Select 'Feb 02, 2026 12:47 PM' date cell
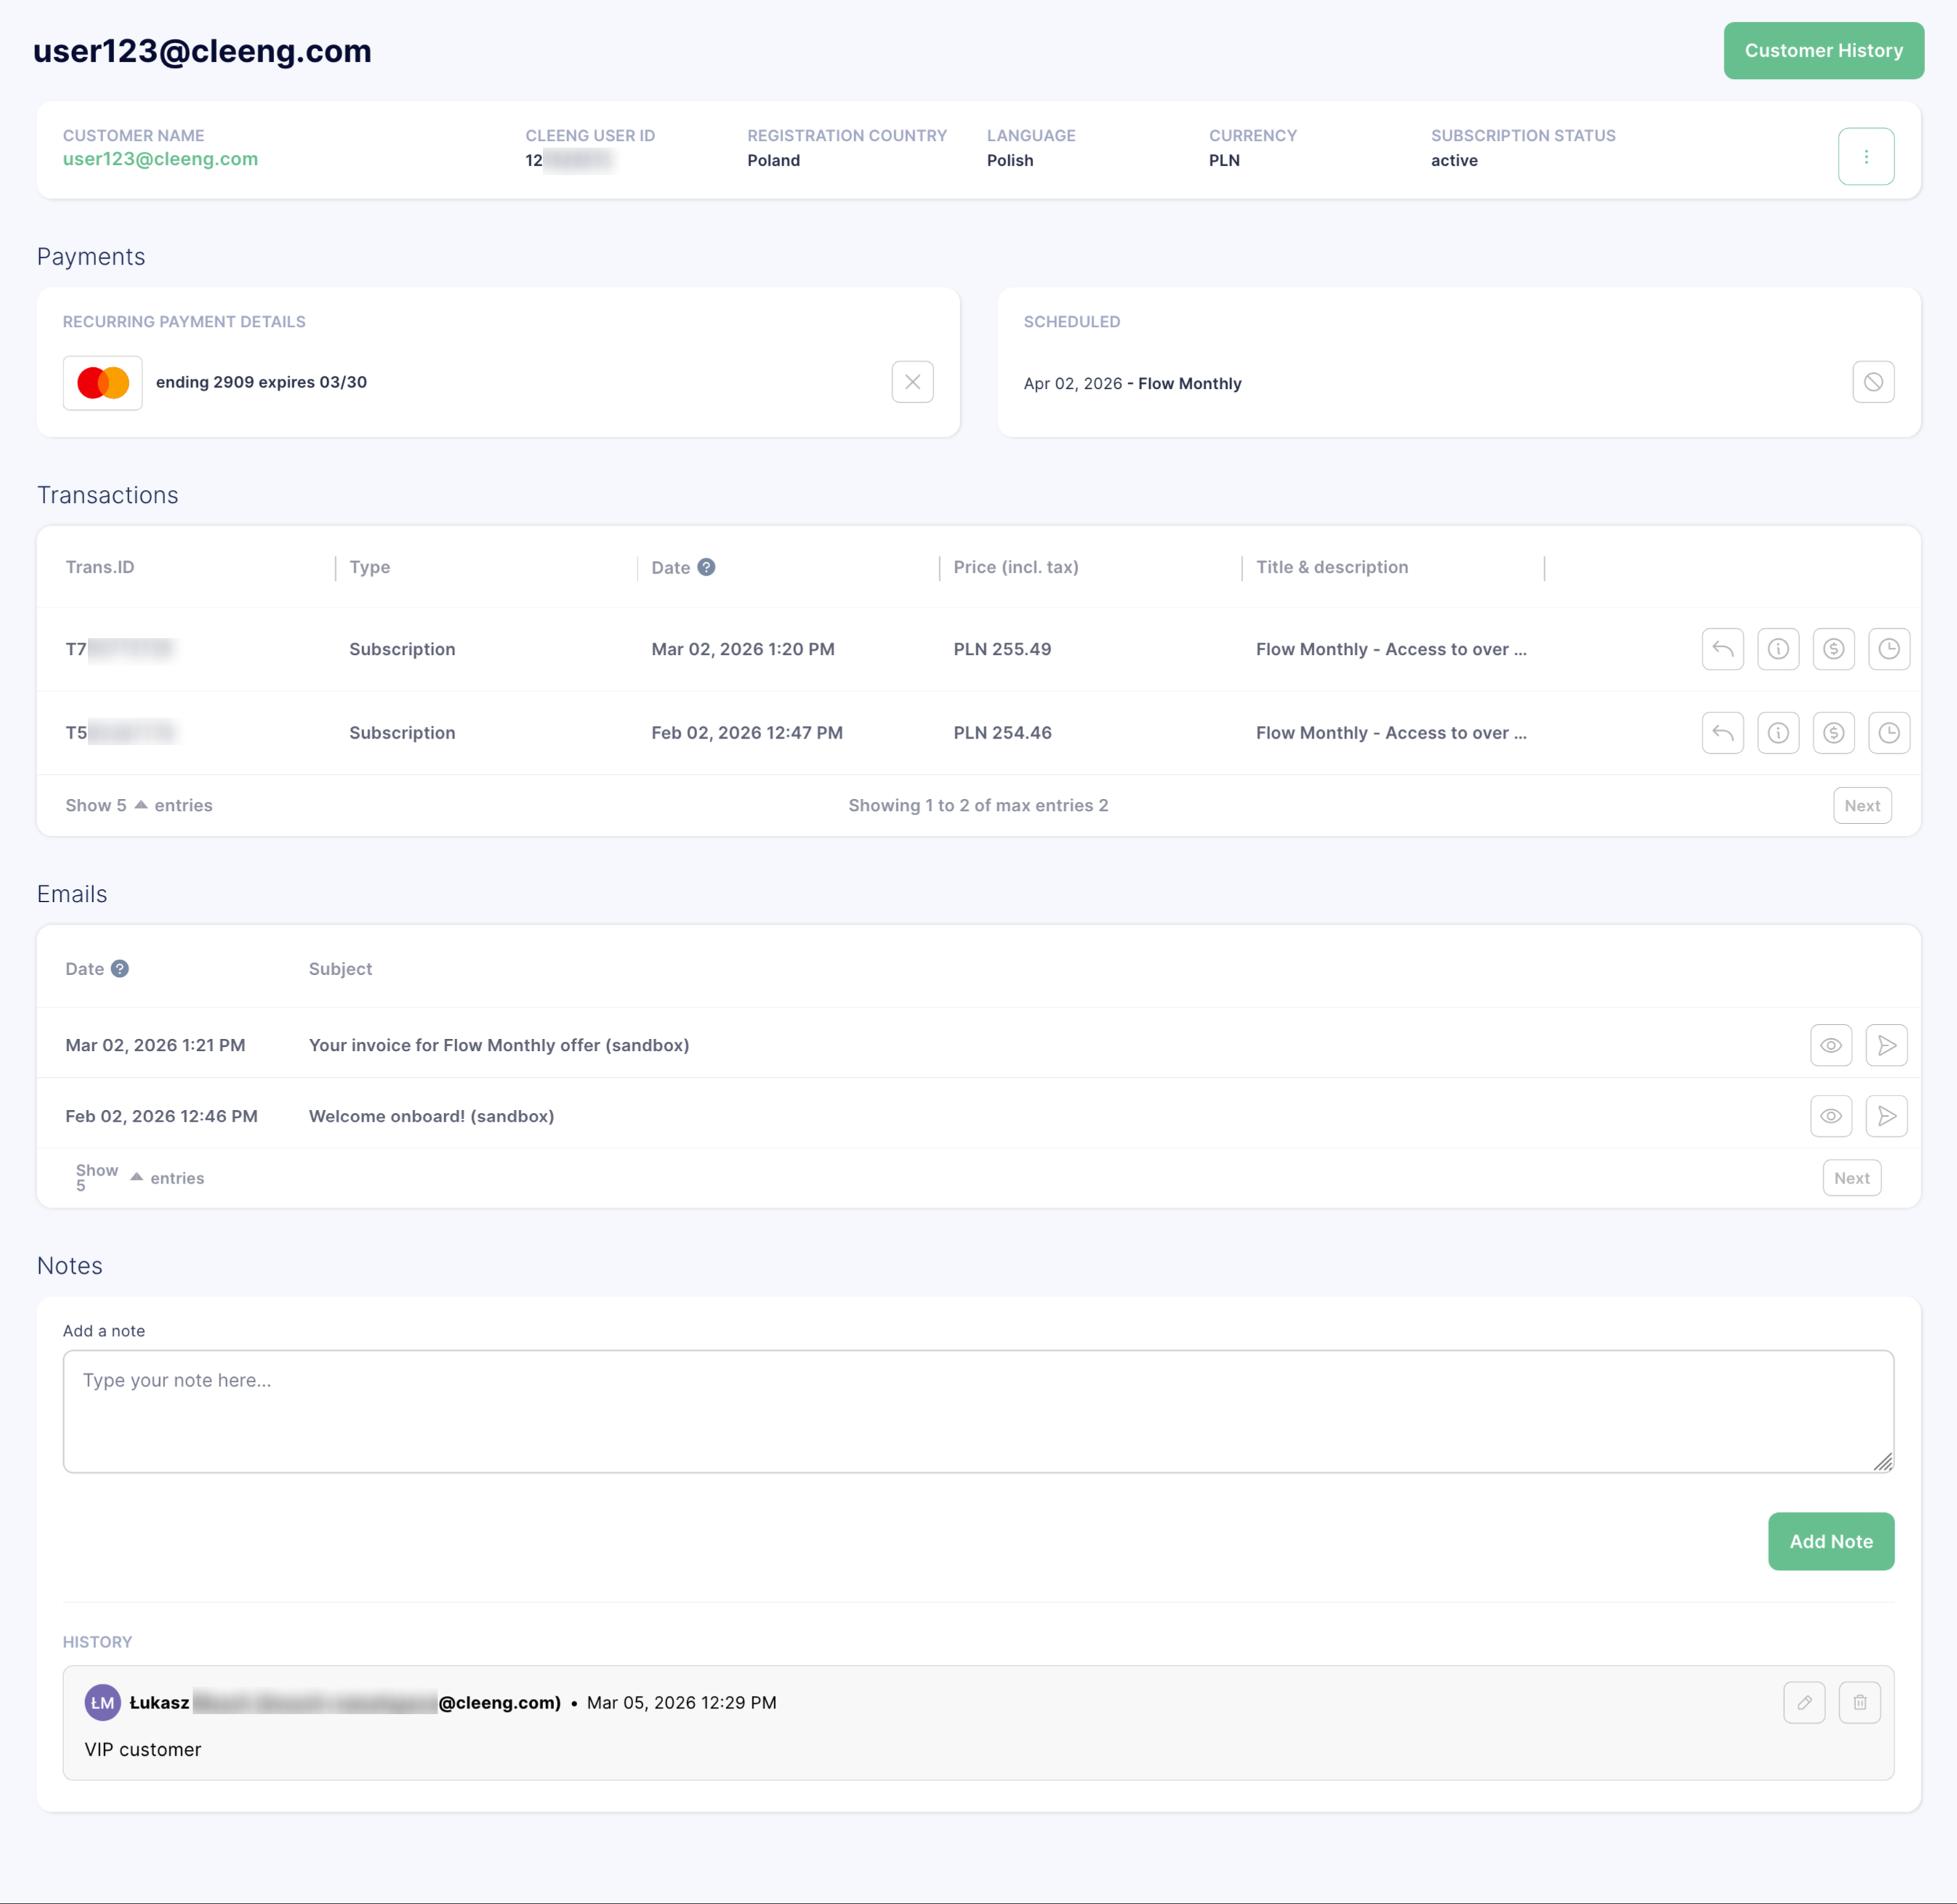1957x1904 pixels. point(747,733)
